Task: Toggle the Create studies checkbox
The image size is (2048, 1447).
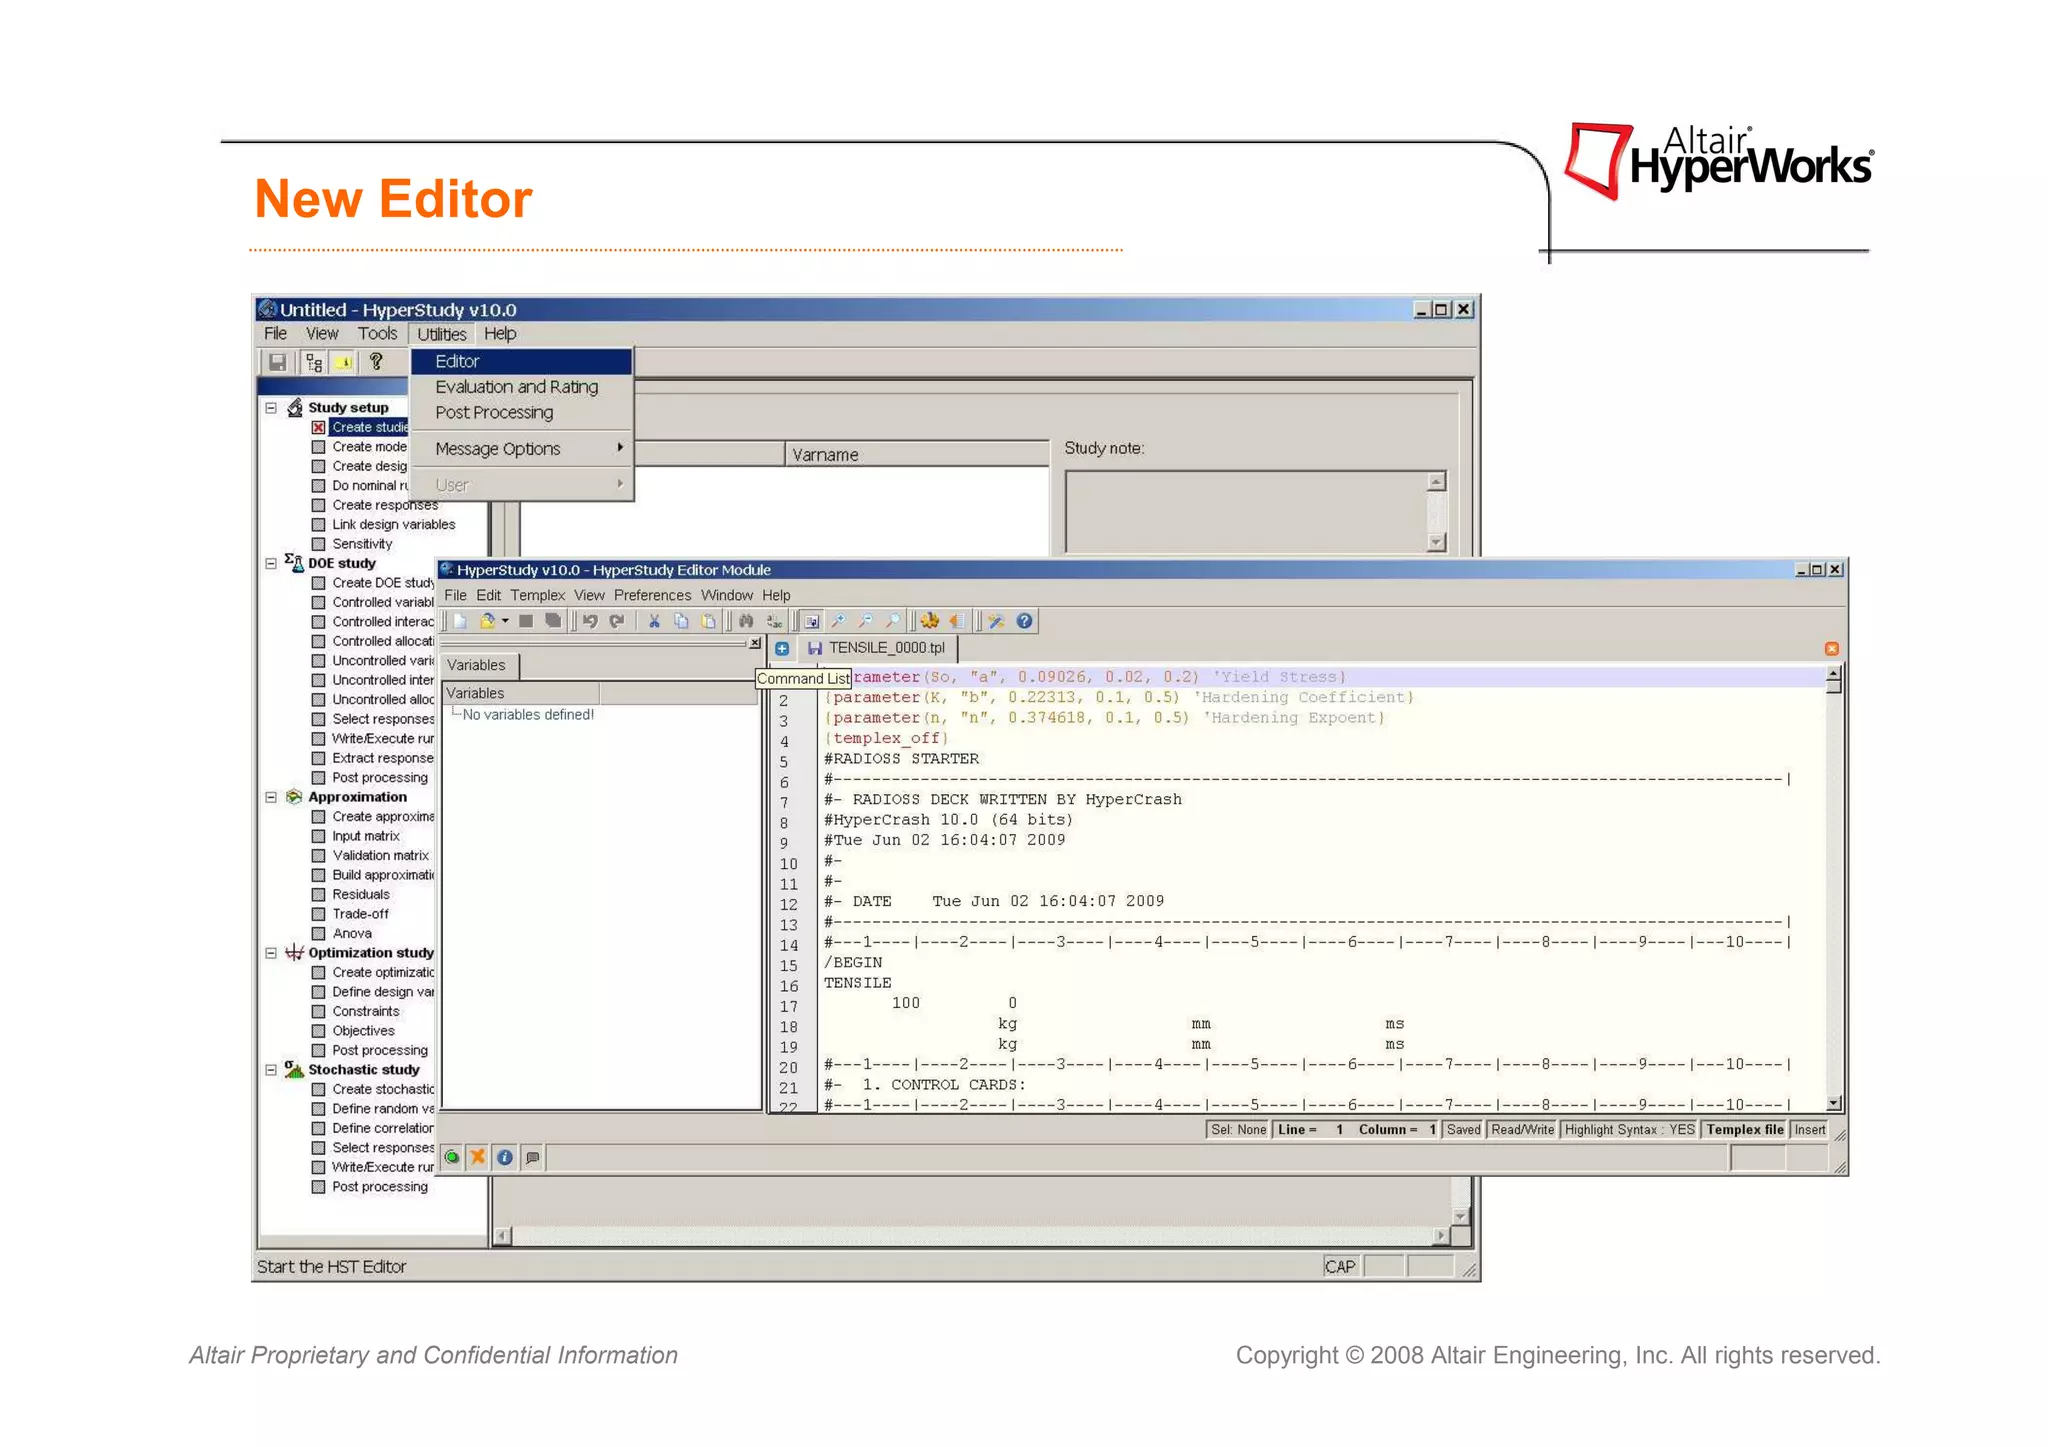Action: [318, 427]
